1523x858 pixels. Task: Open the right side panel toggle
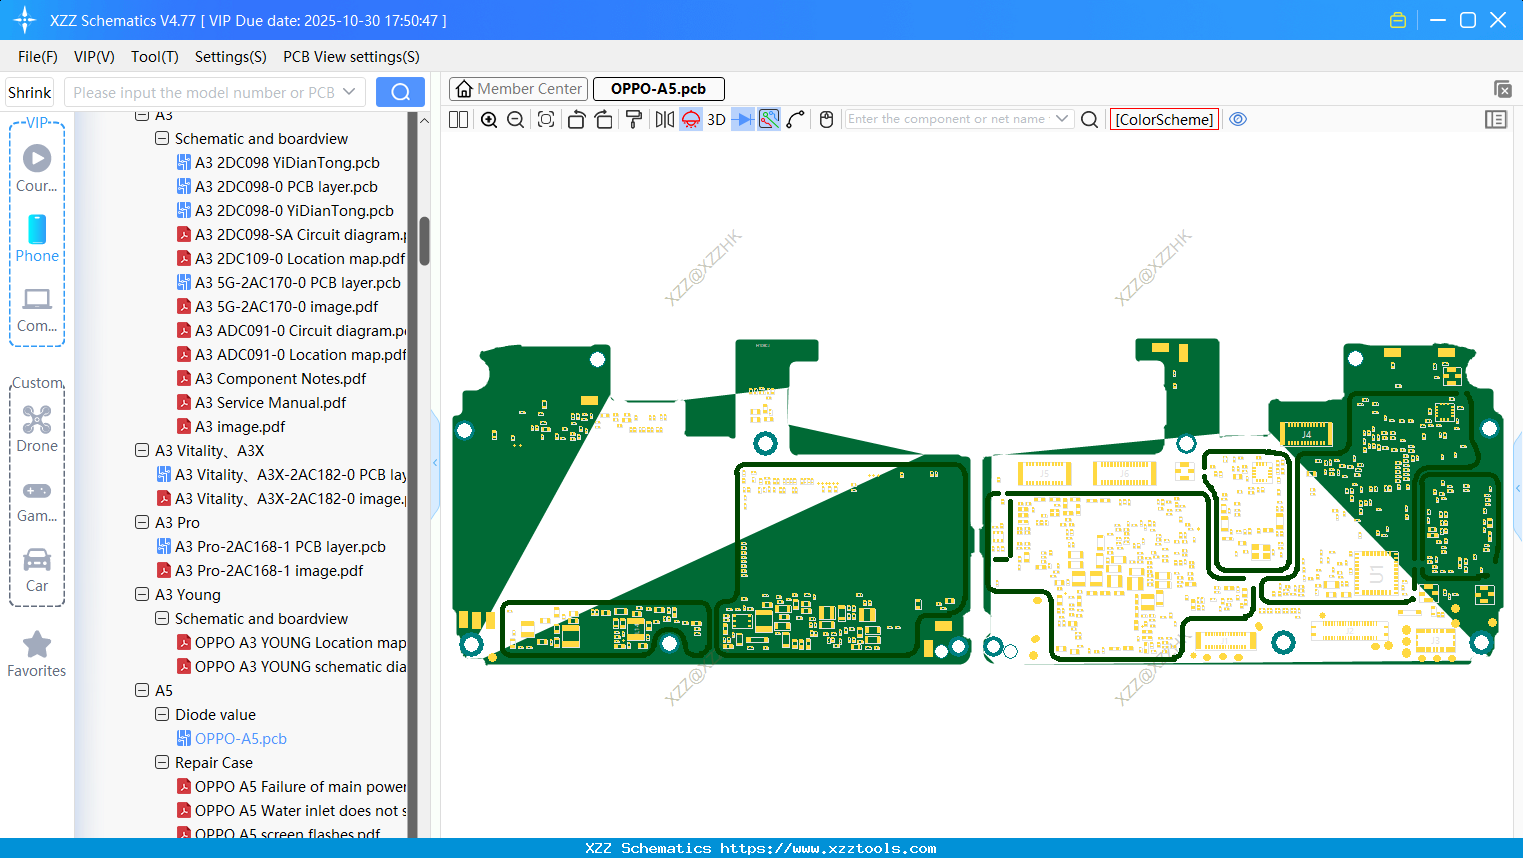[1496, 119]
